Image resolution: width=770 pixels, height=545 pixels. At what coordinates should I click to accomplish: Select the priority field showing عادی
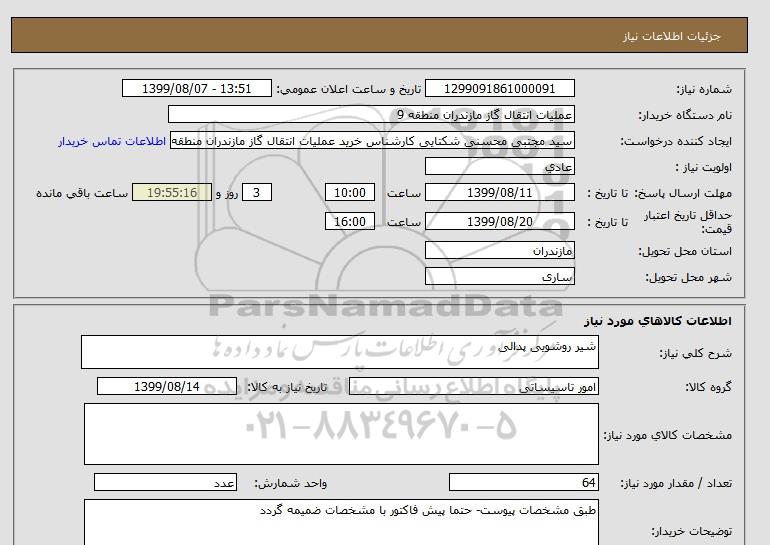pyautogui.click(x=499, y=166)
